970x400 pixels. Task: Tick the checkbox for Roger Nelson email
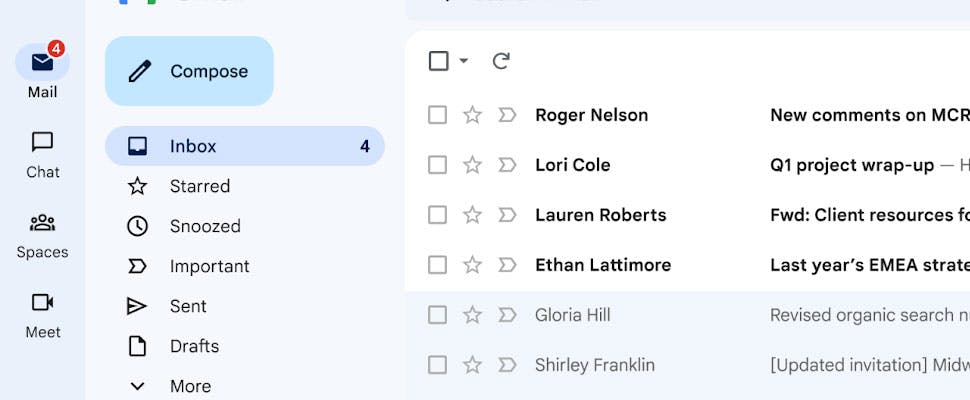[437, 115]
